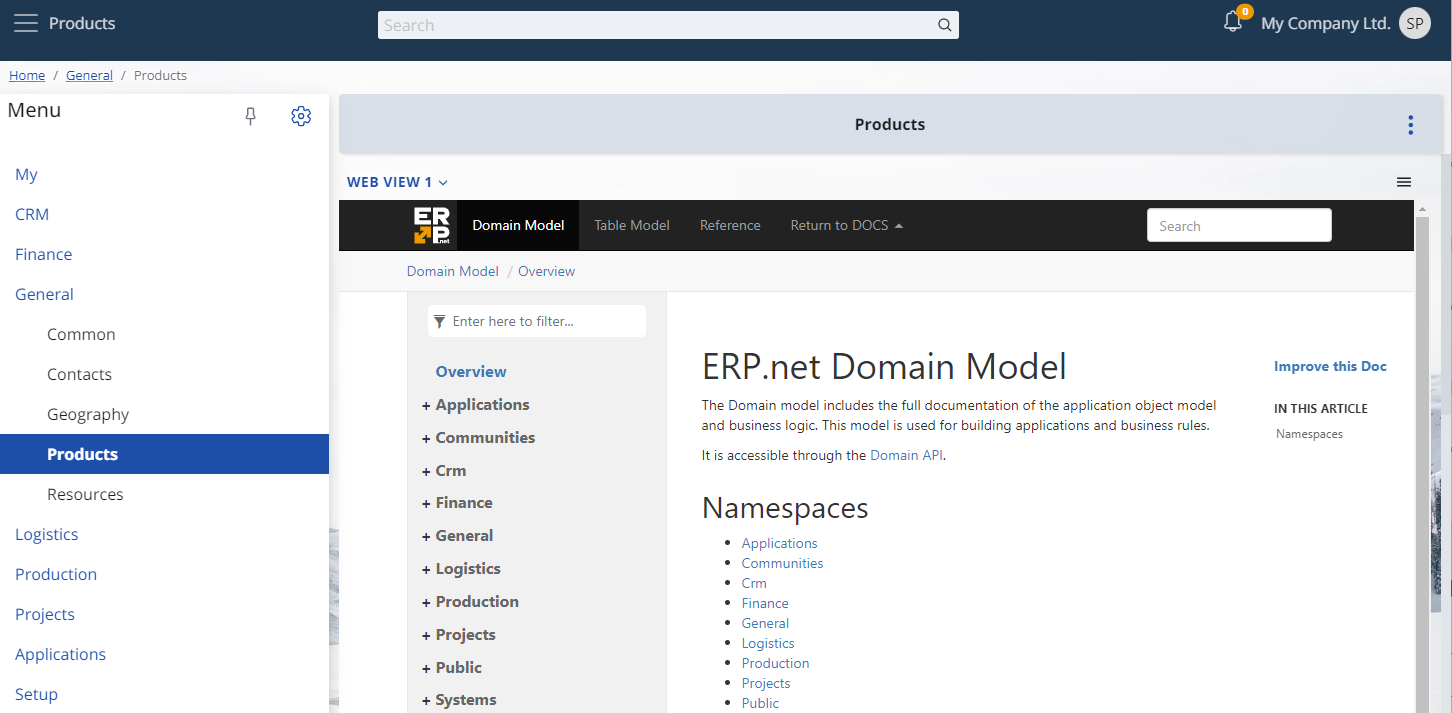Select Table Model tab

pyautogui.click(x=632, y=225)
